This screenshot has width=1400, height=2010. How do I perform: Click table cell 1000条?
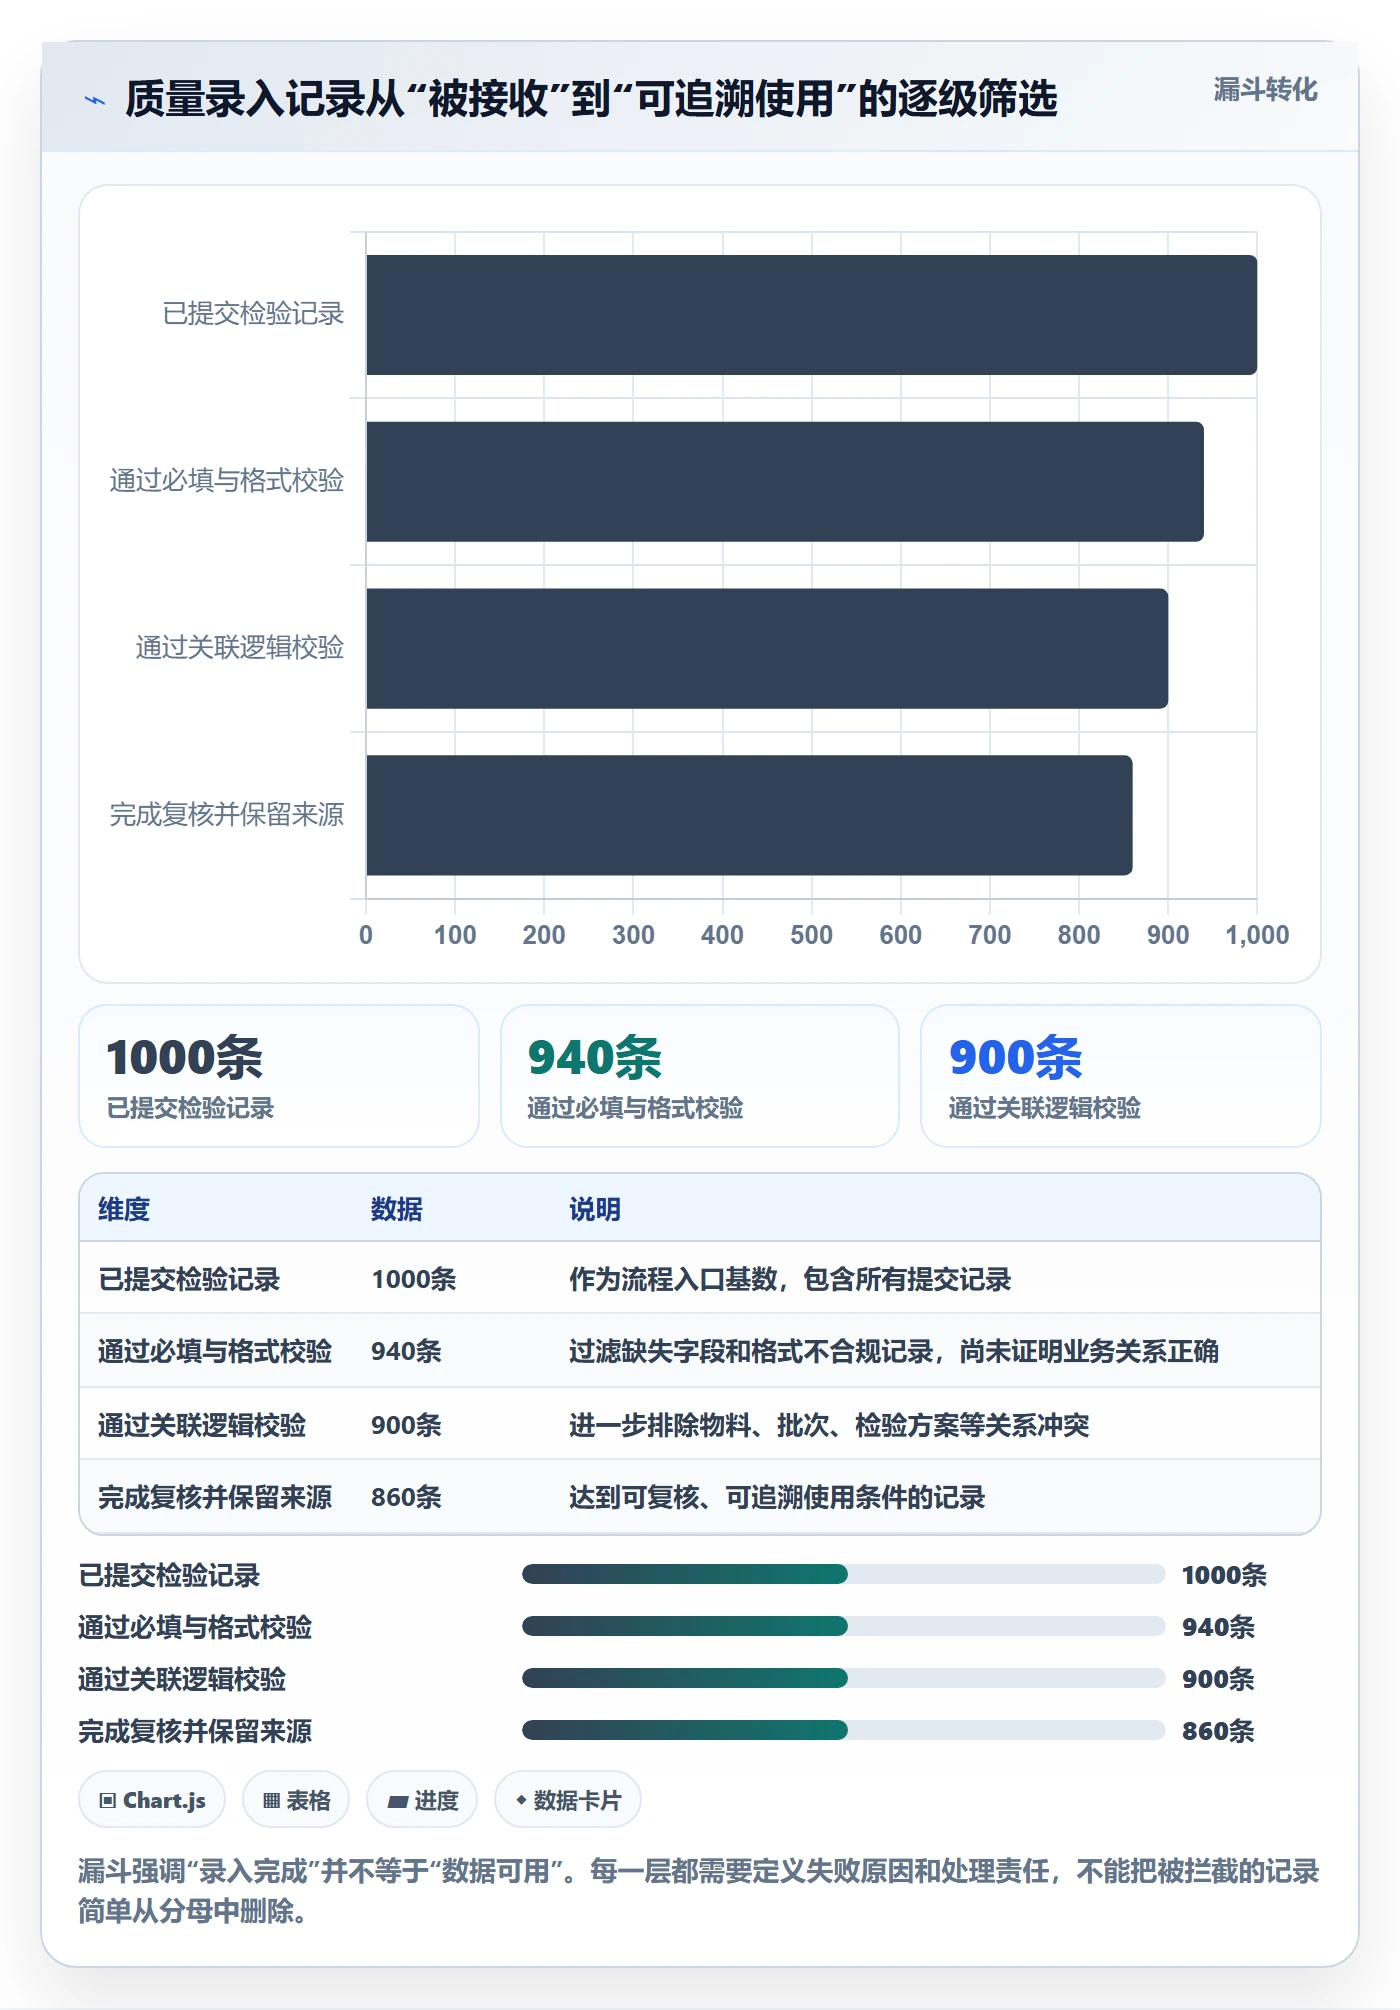(414, 1279)
